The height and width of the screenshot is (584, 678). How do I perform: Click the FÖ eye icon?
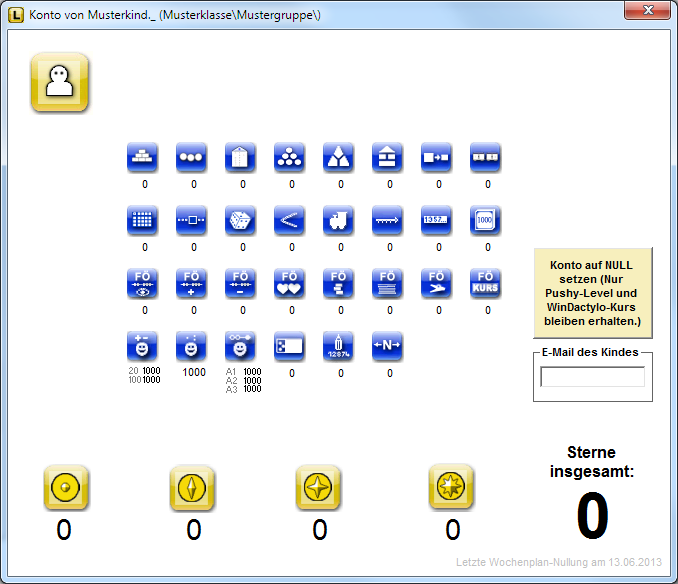[x=143, y=283]
